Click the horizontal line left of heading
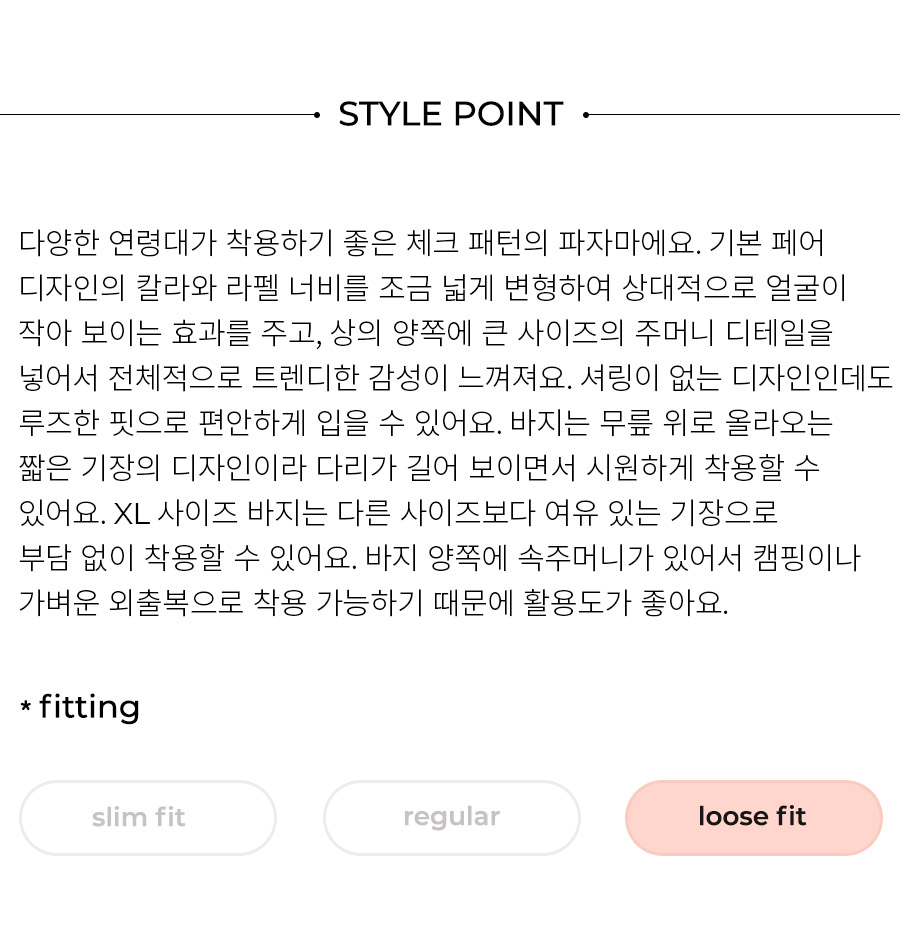 (x=157, y=114)
